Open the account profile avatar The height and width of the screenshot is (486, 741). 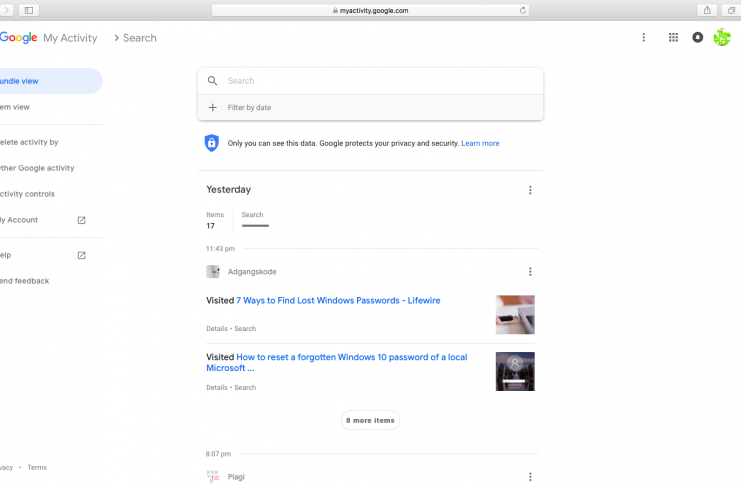722,37
